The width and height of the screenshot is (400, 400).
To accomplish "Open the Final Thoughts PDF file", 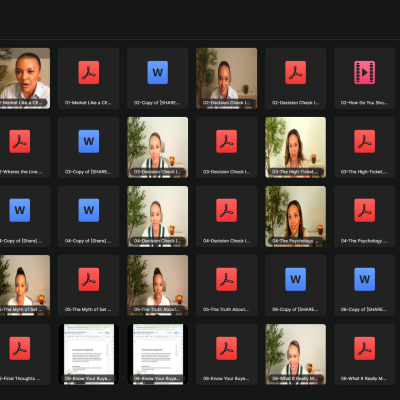I will (24, 354).
